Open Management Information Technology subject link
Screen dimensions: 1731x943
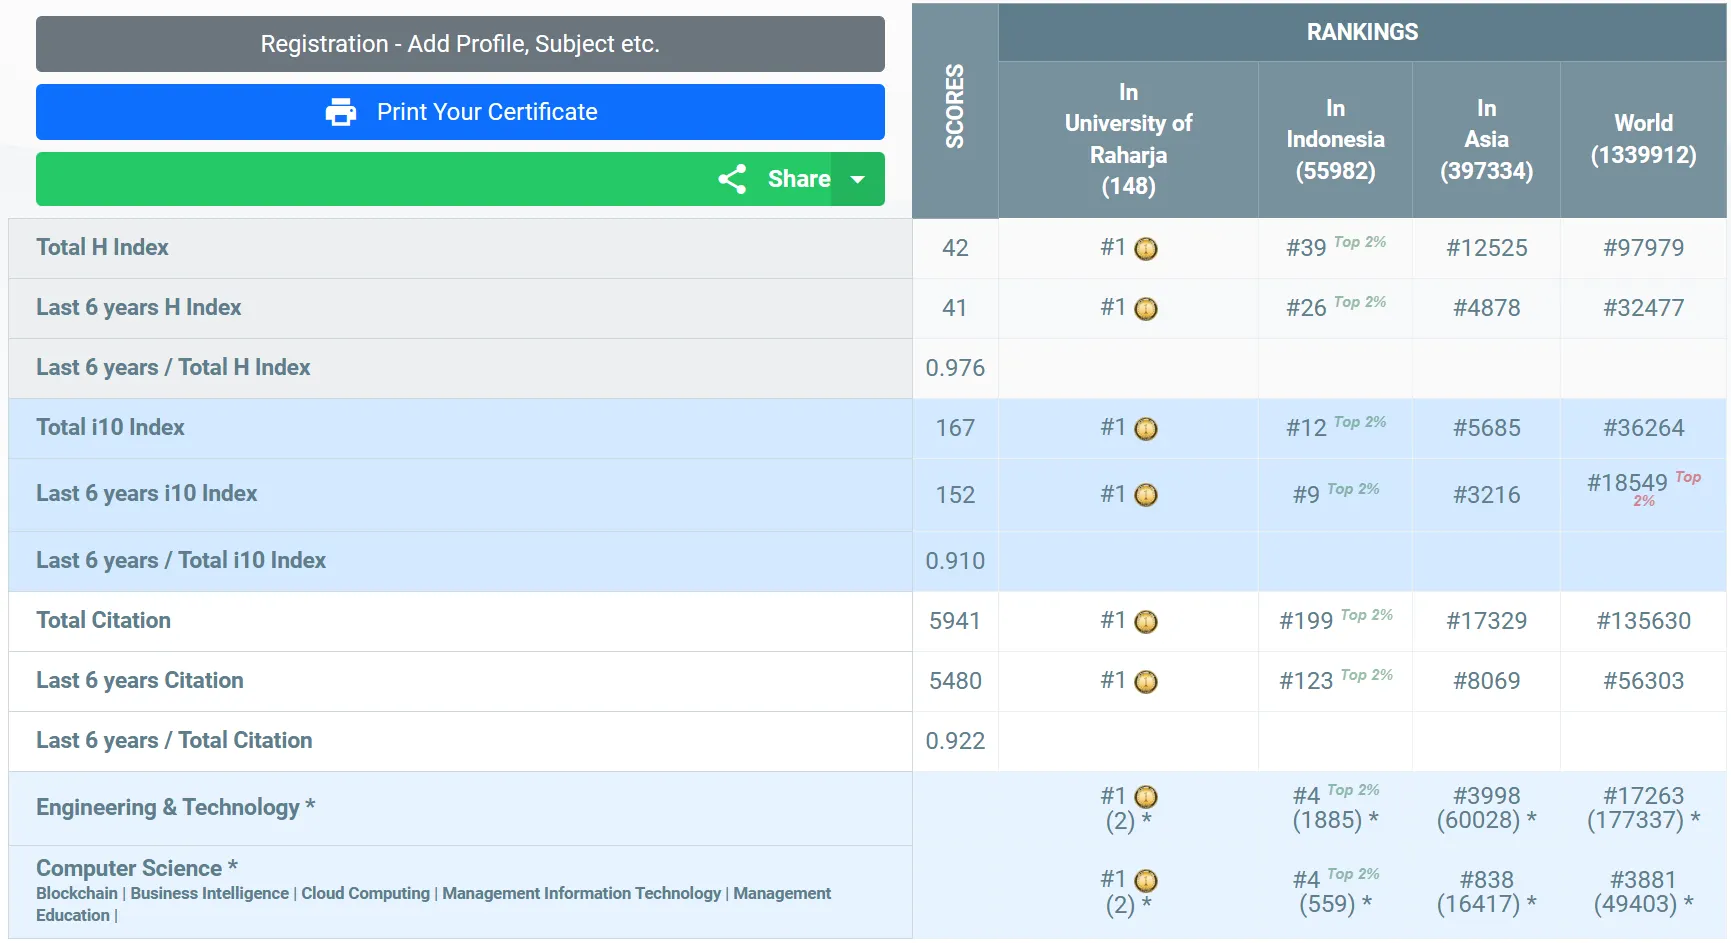[581, 893]
